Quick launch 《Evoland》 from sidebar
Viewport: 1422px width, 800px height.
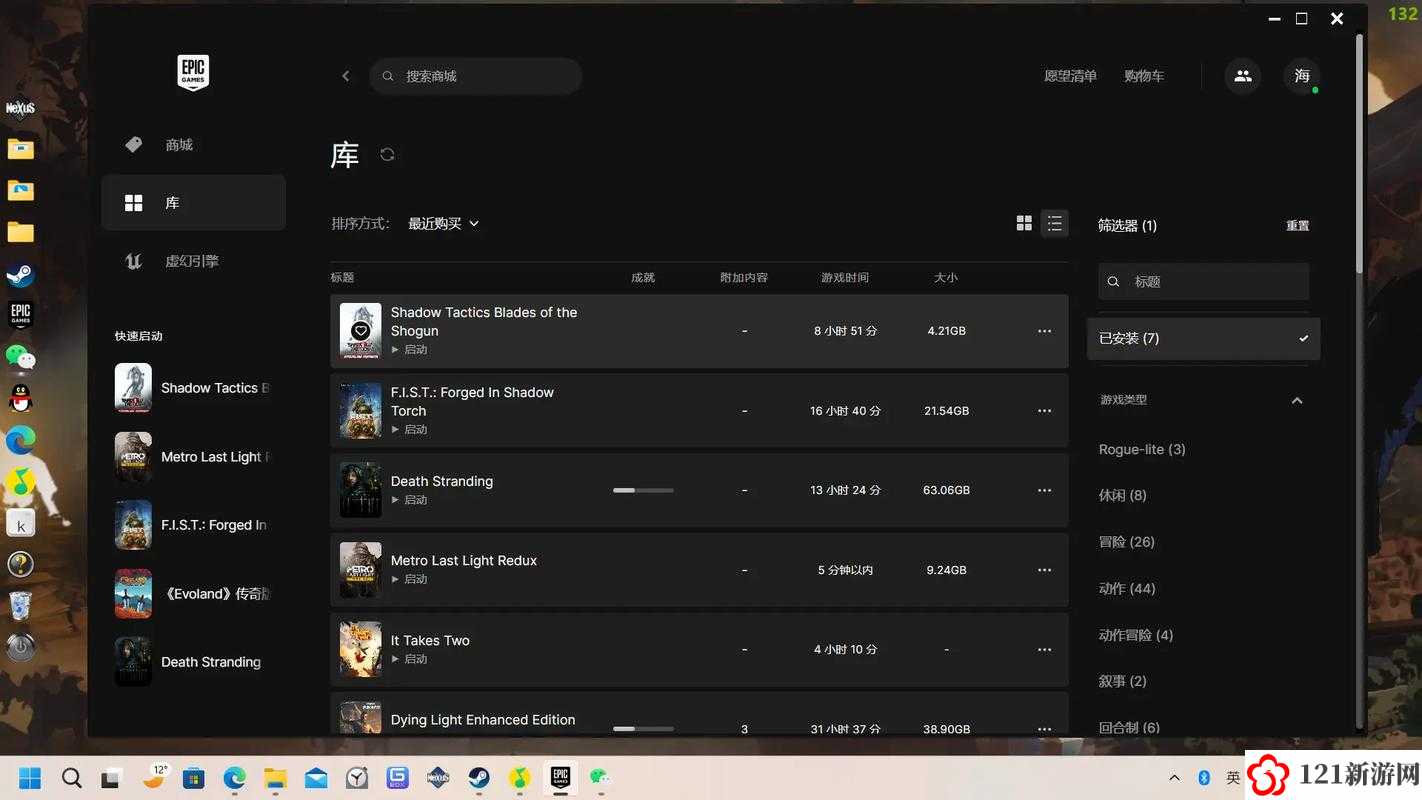[x=193, y=594]
